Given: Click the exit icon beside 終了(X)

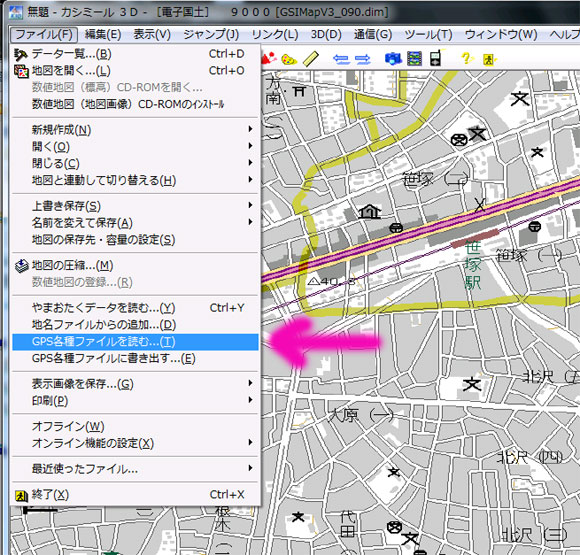Looking at the screenshot, I should 21,495.
